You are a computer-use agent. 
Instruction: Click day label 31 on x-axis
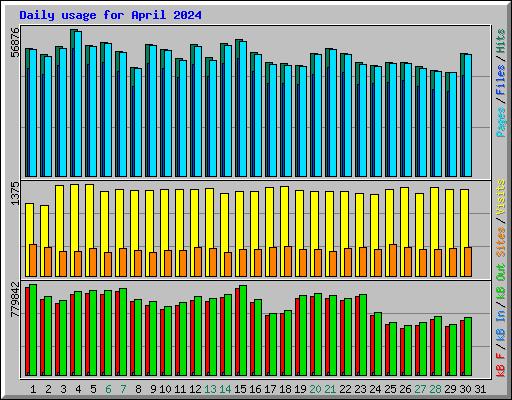[x=480, y=389]
